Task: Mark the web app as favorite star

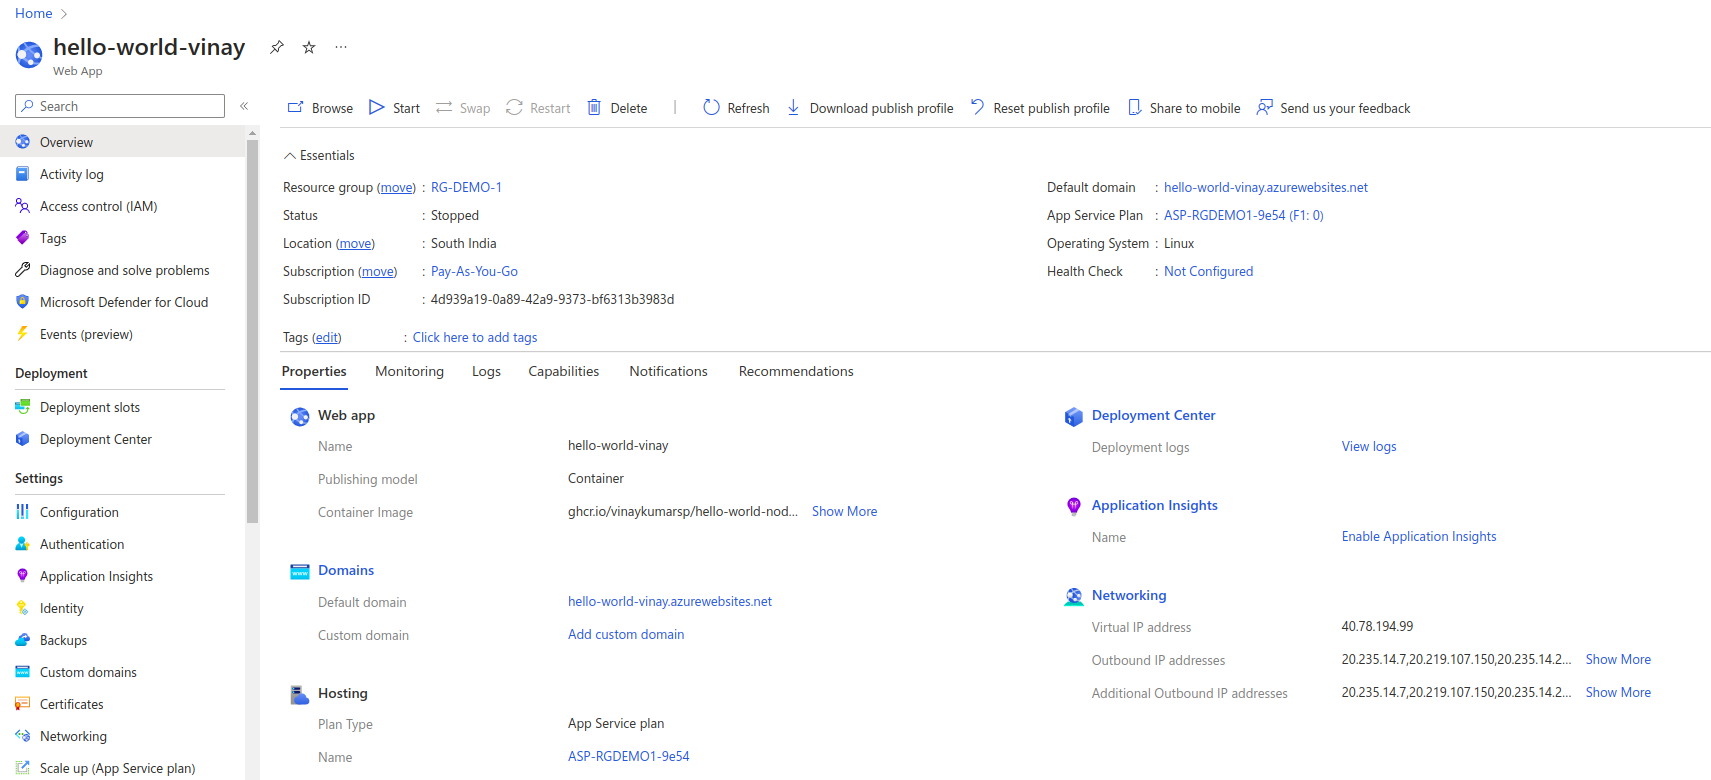Action: [309, 47]
